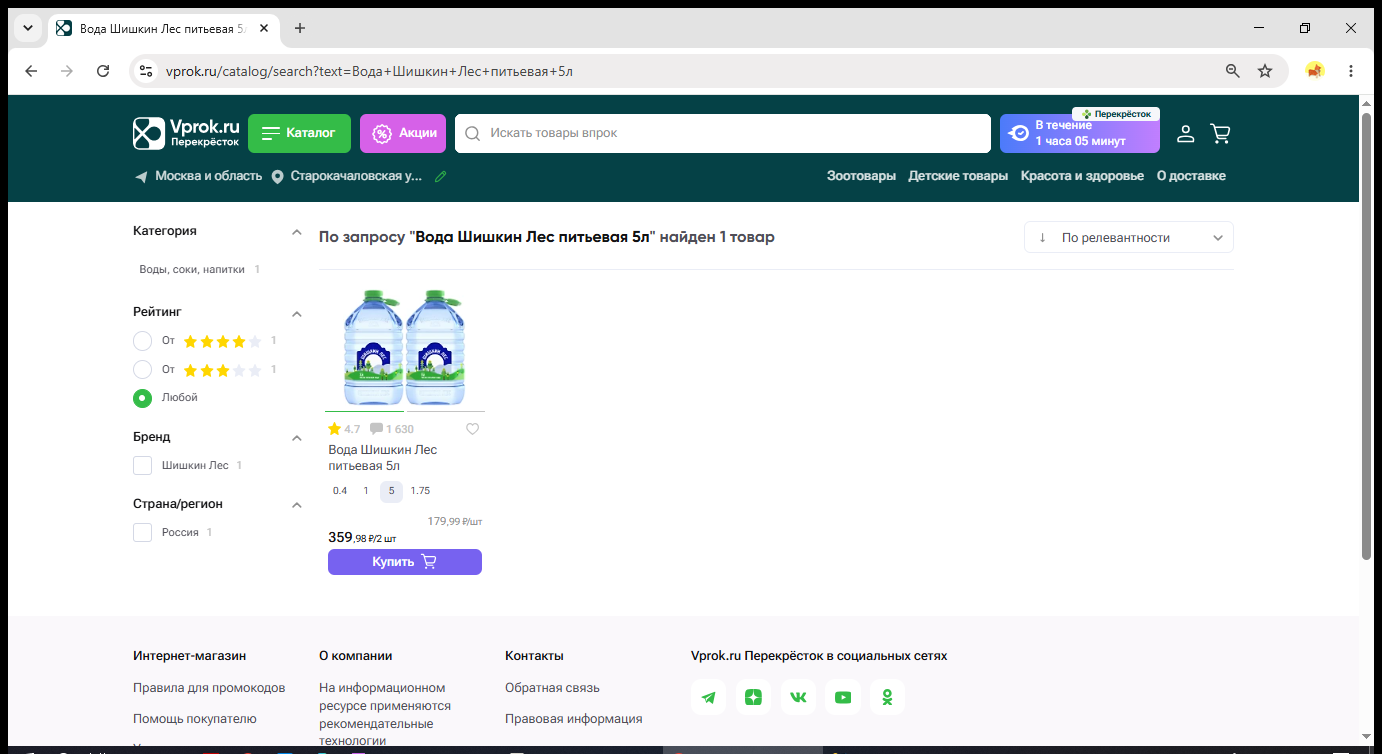The height and width of the screenshot is (754, 1382).
Task: Click the browser address bar URL
Action: coord(369,71)
